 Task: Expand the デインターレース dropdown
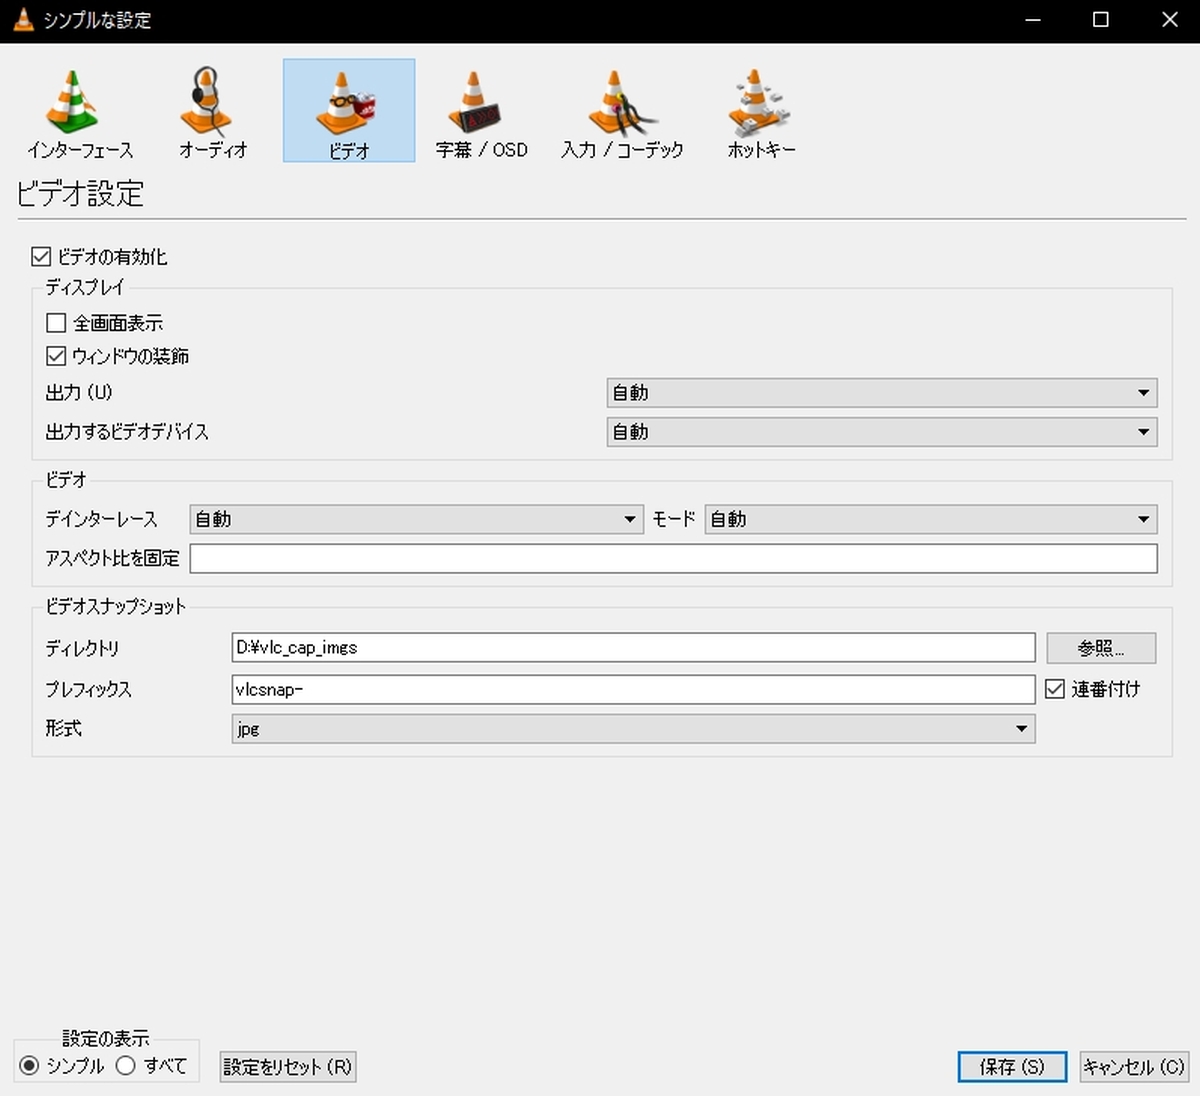[x=415, y=519]
